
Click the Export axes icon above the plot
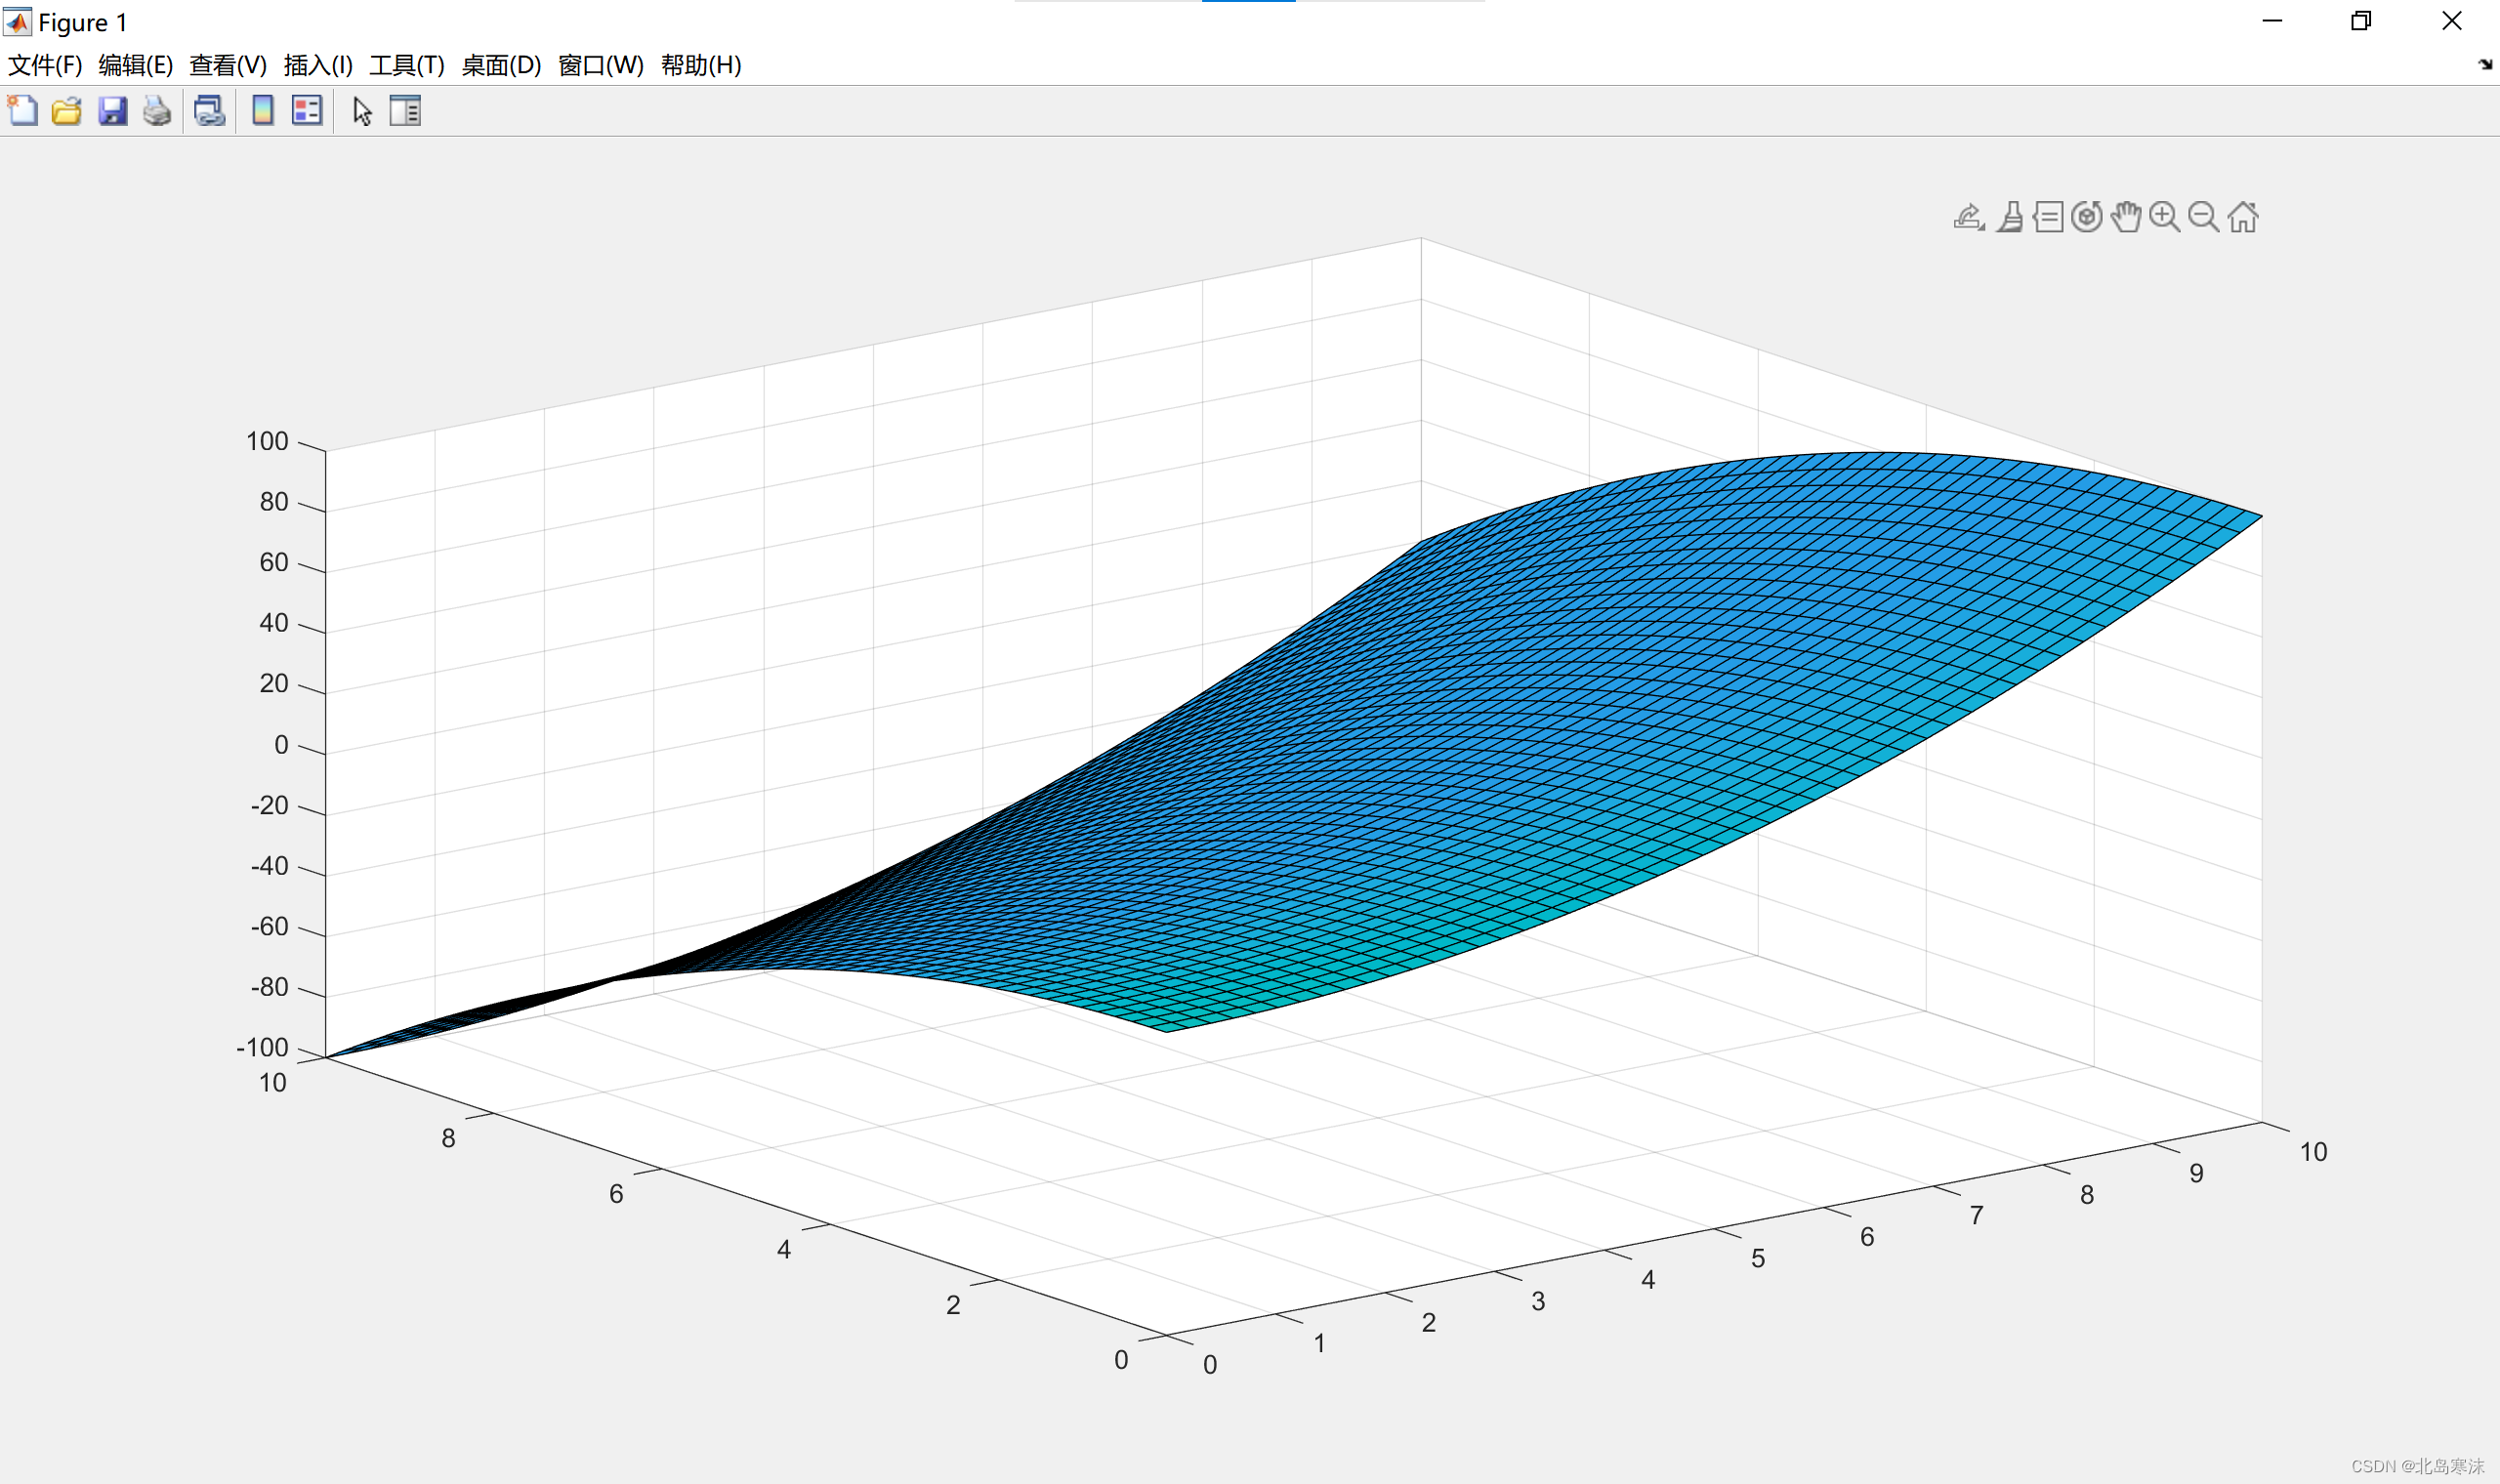pyautogui.click(x=1969, y=217)
